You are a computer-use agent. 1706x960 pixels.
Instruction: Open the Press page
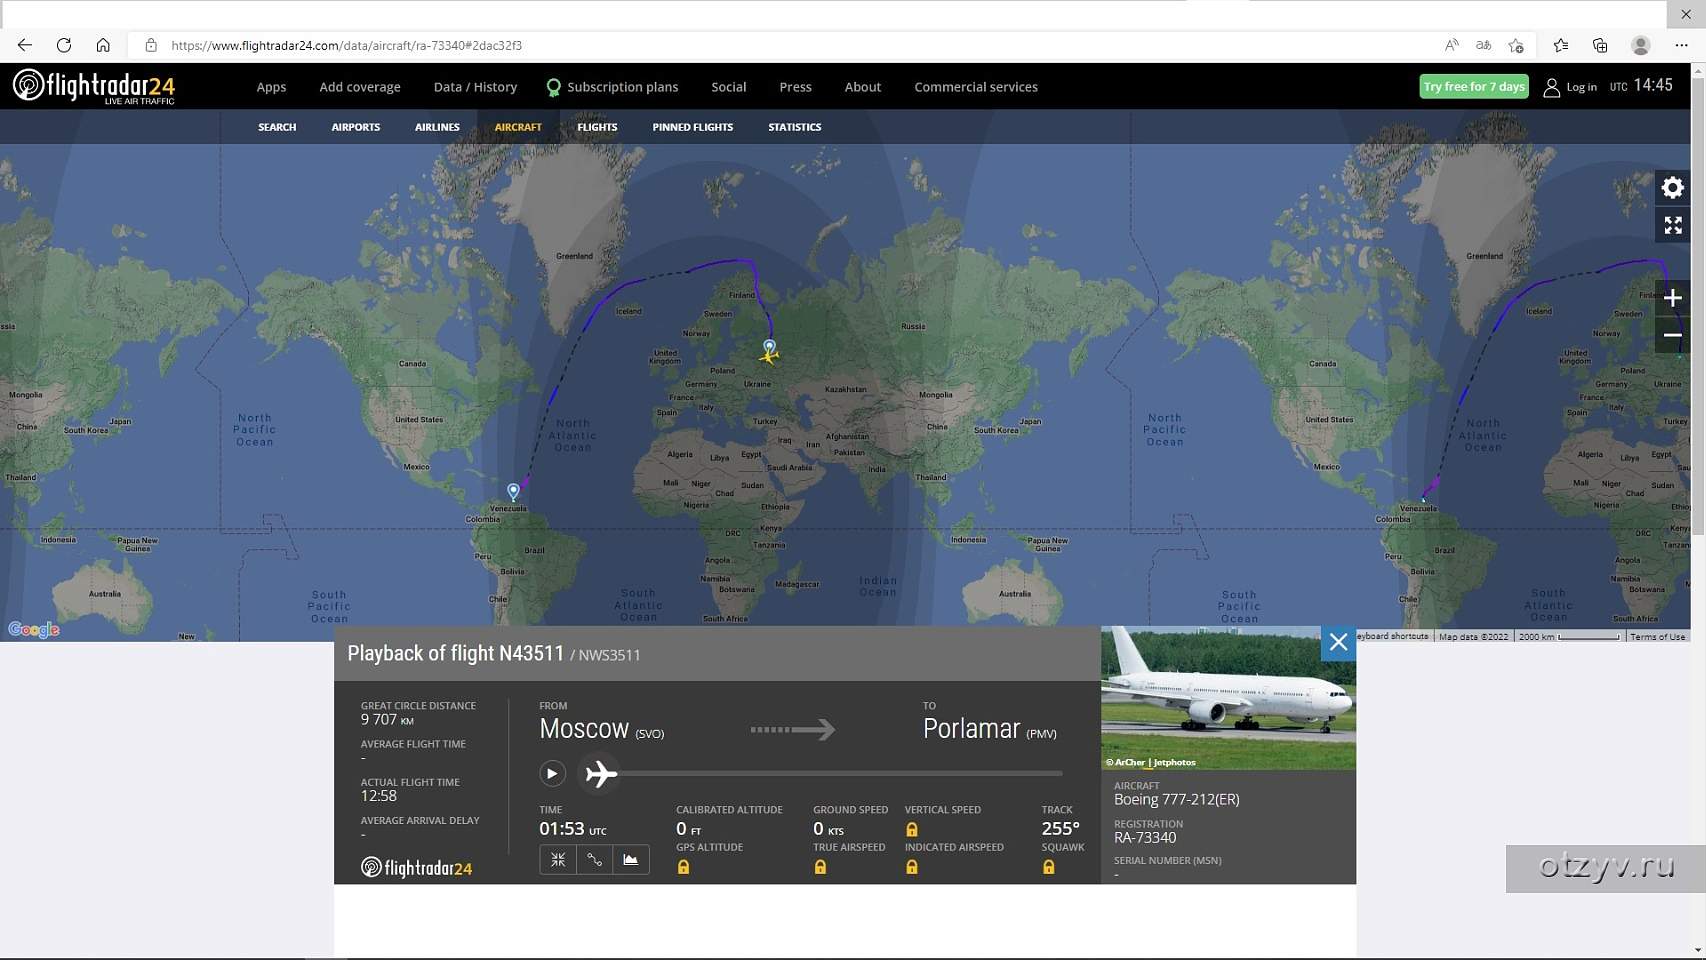pos(795,87)
